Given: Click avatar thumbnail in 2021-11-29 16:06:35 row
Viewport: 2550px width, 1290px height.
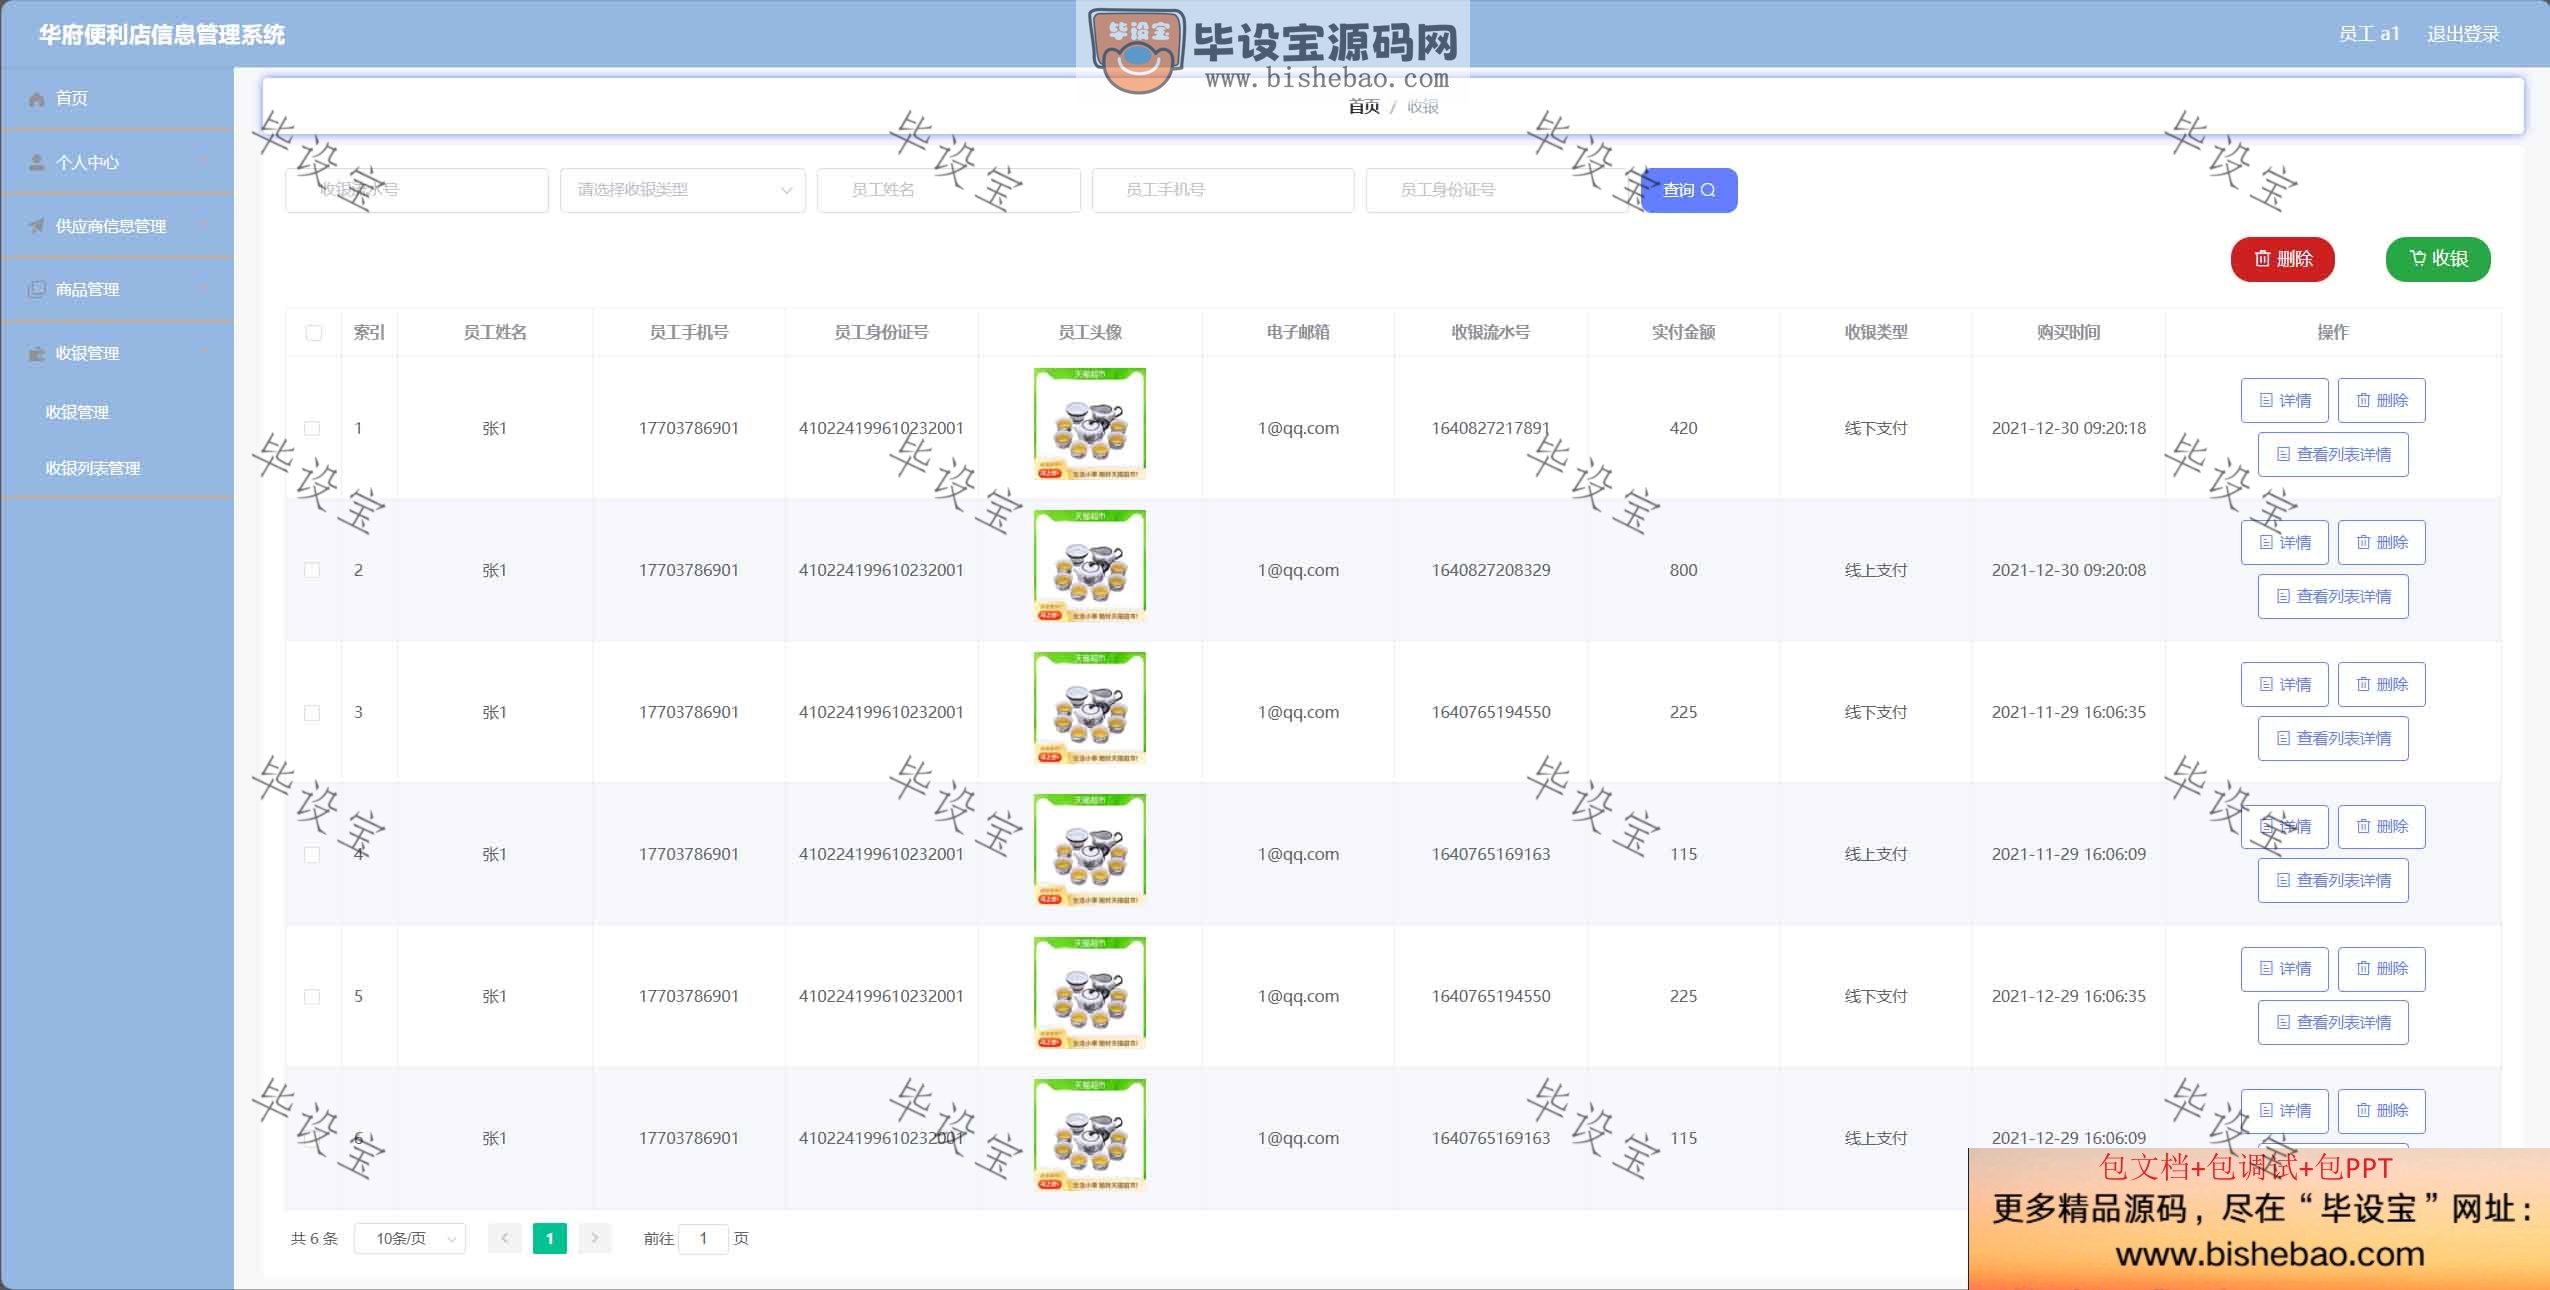Looking at the screenshot, I should 1090,708.
